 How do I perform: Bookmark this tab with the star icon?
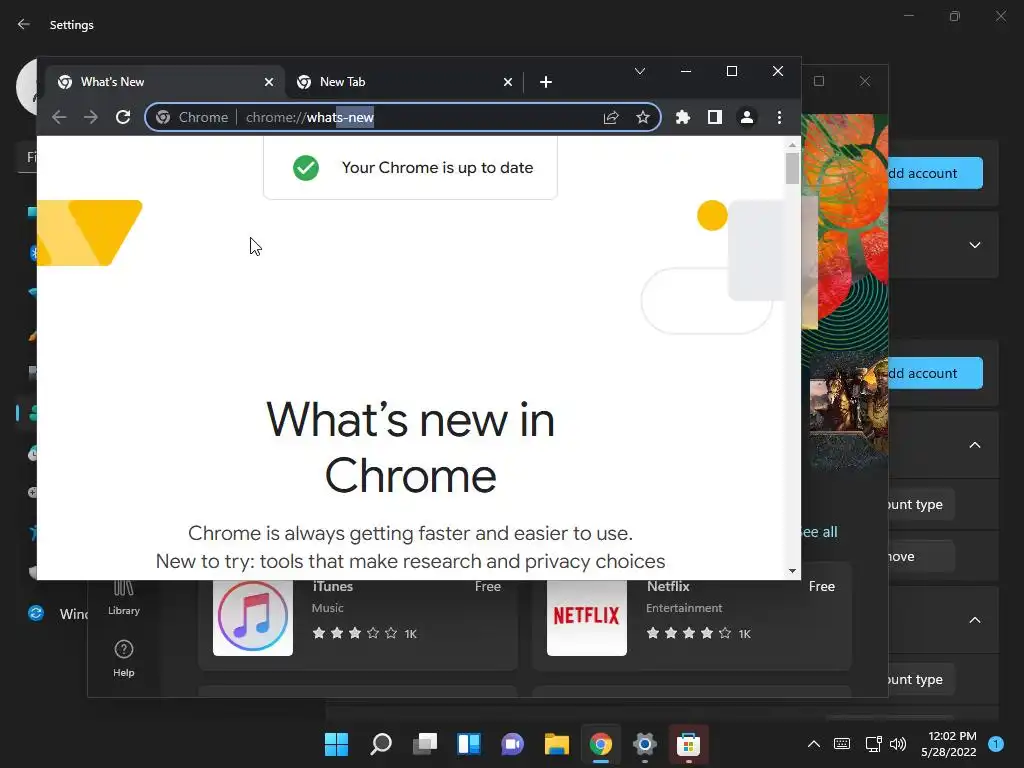point(643,118)
